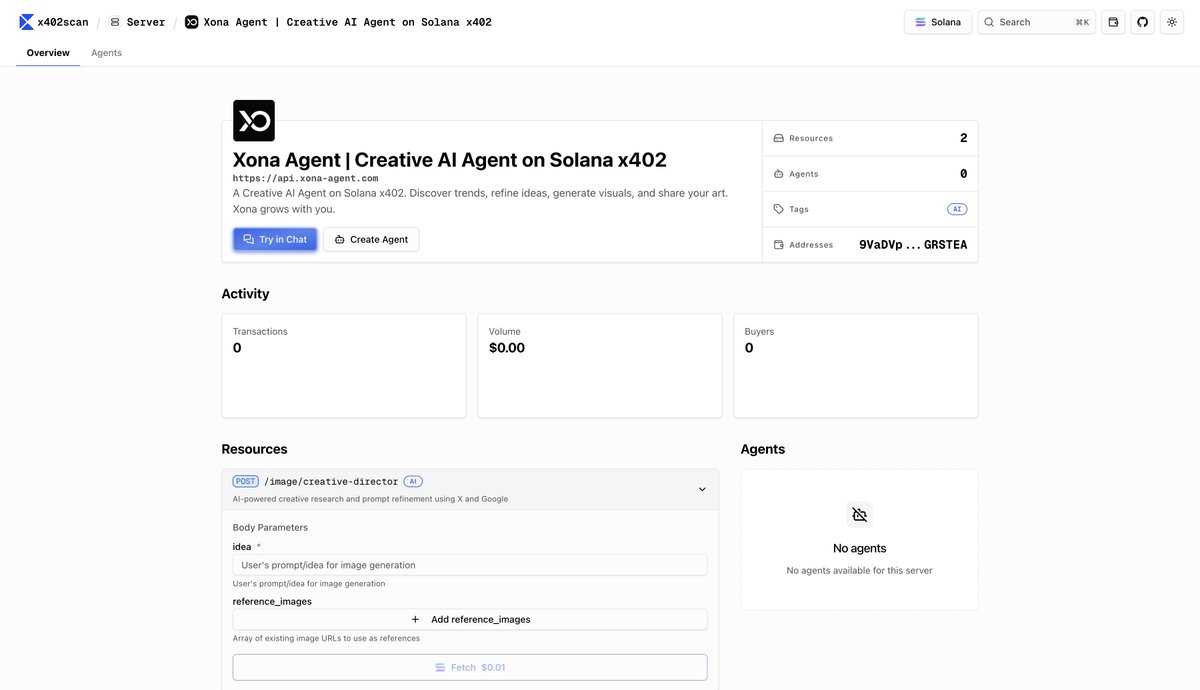Viewport: 1200px width, 690px height.
Task: Click the x402scan logo icon
Action: 26,22
